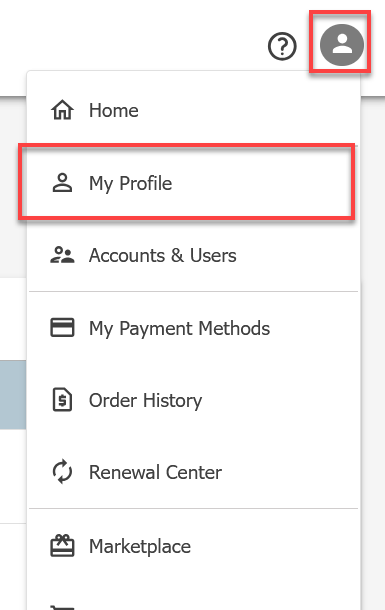Open the Renewal Center
This screenshot has width=385, height=610.
194,472
